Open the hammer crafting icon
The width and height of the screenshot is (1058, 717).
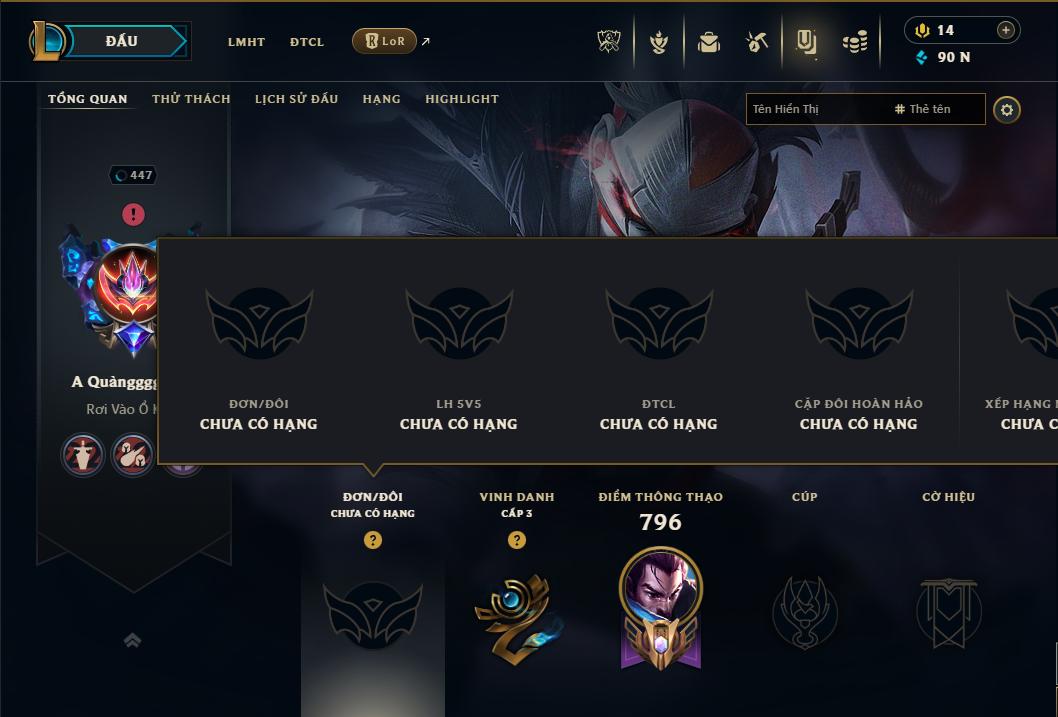pyautogui.click(x=757, y=42)
